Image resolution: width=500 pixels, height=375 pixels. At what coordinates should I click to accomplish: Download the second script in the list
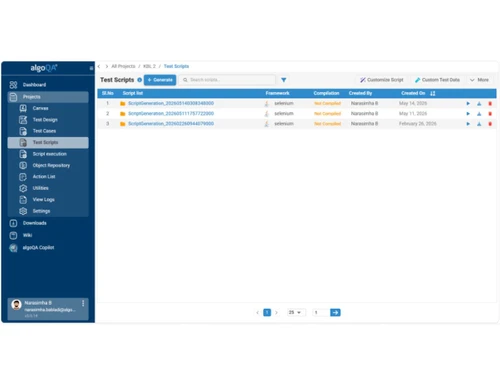click(479, 114)
